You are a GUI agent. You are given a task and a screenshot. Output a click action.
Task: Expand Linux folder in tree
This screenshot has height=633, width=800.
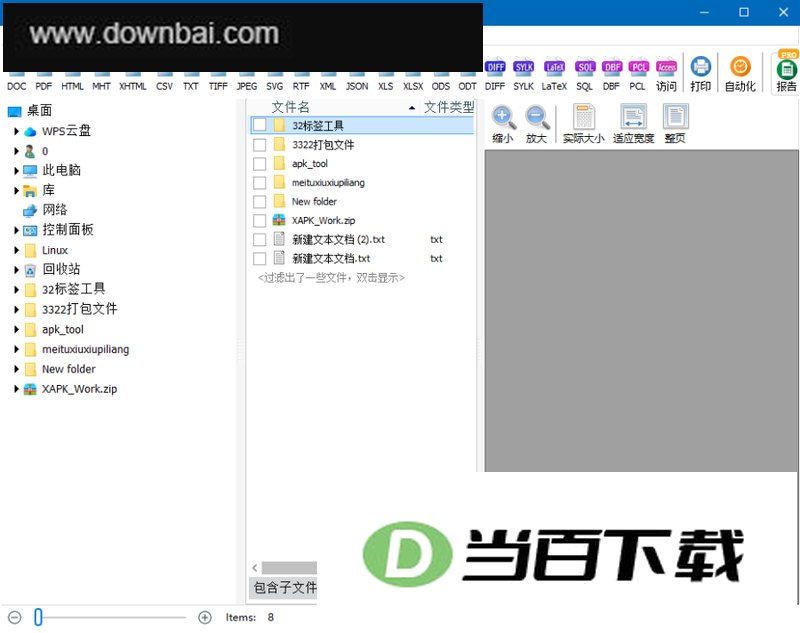pyautogui.click(x=16, y=250)
